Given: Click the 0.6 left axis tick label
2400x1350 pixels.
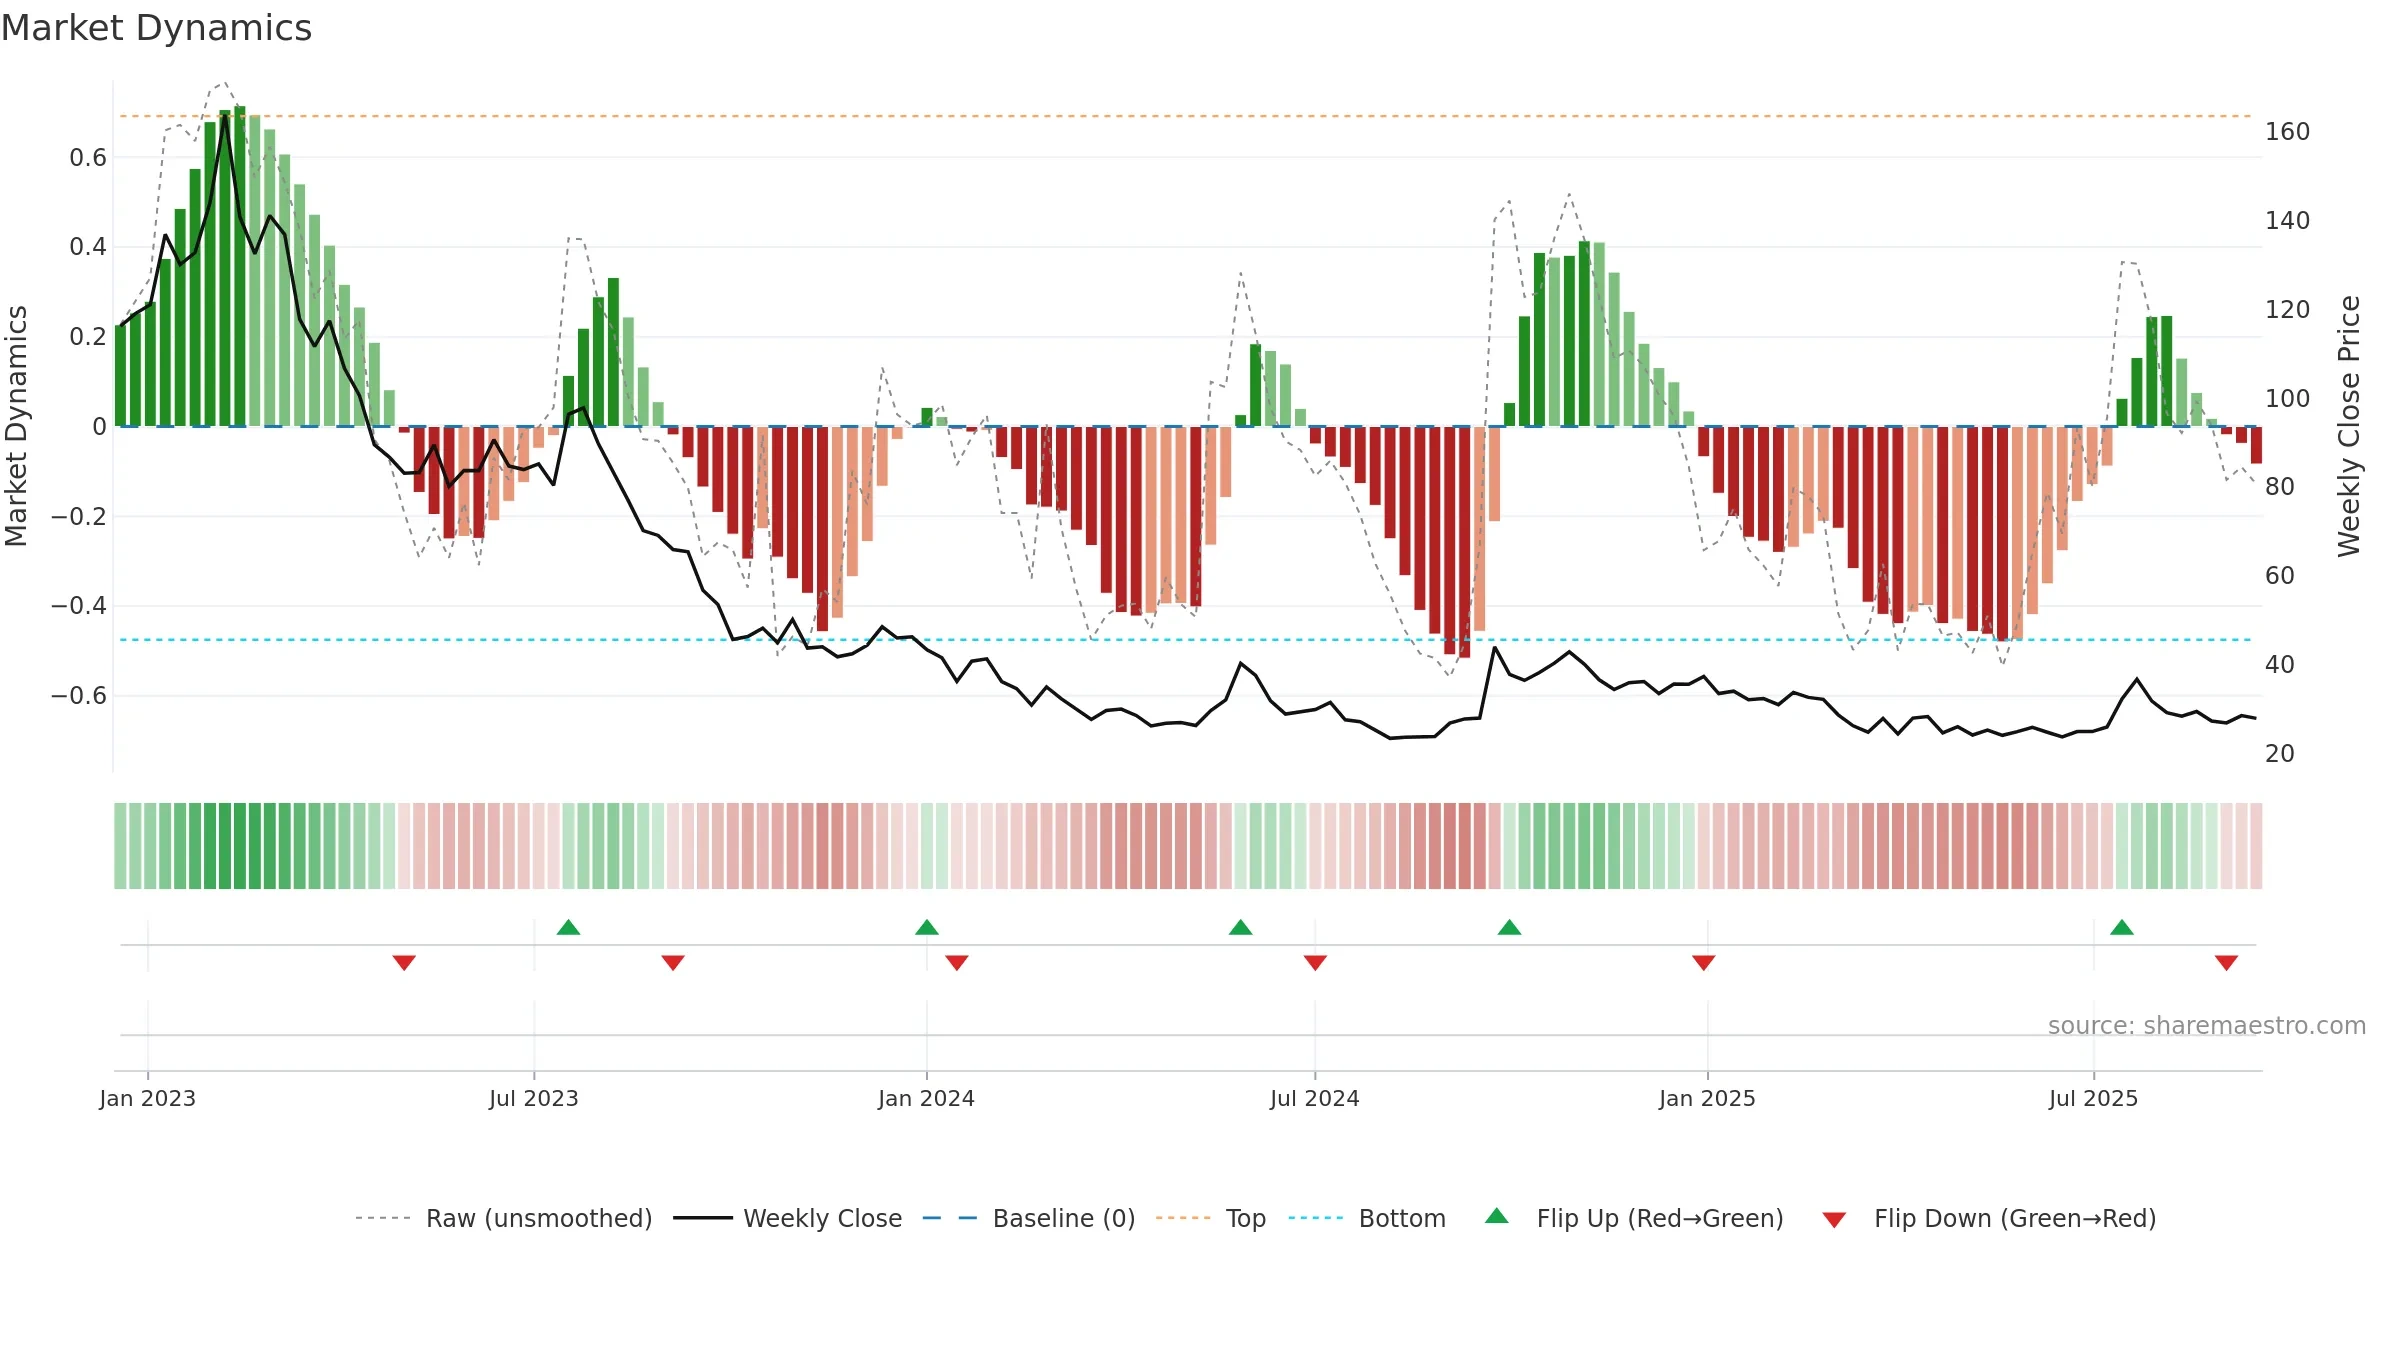Looking at the screenshot, I should [88, 157].
